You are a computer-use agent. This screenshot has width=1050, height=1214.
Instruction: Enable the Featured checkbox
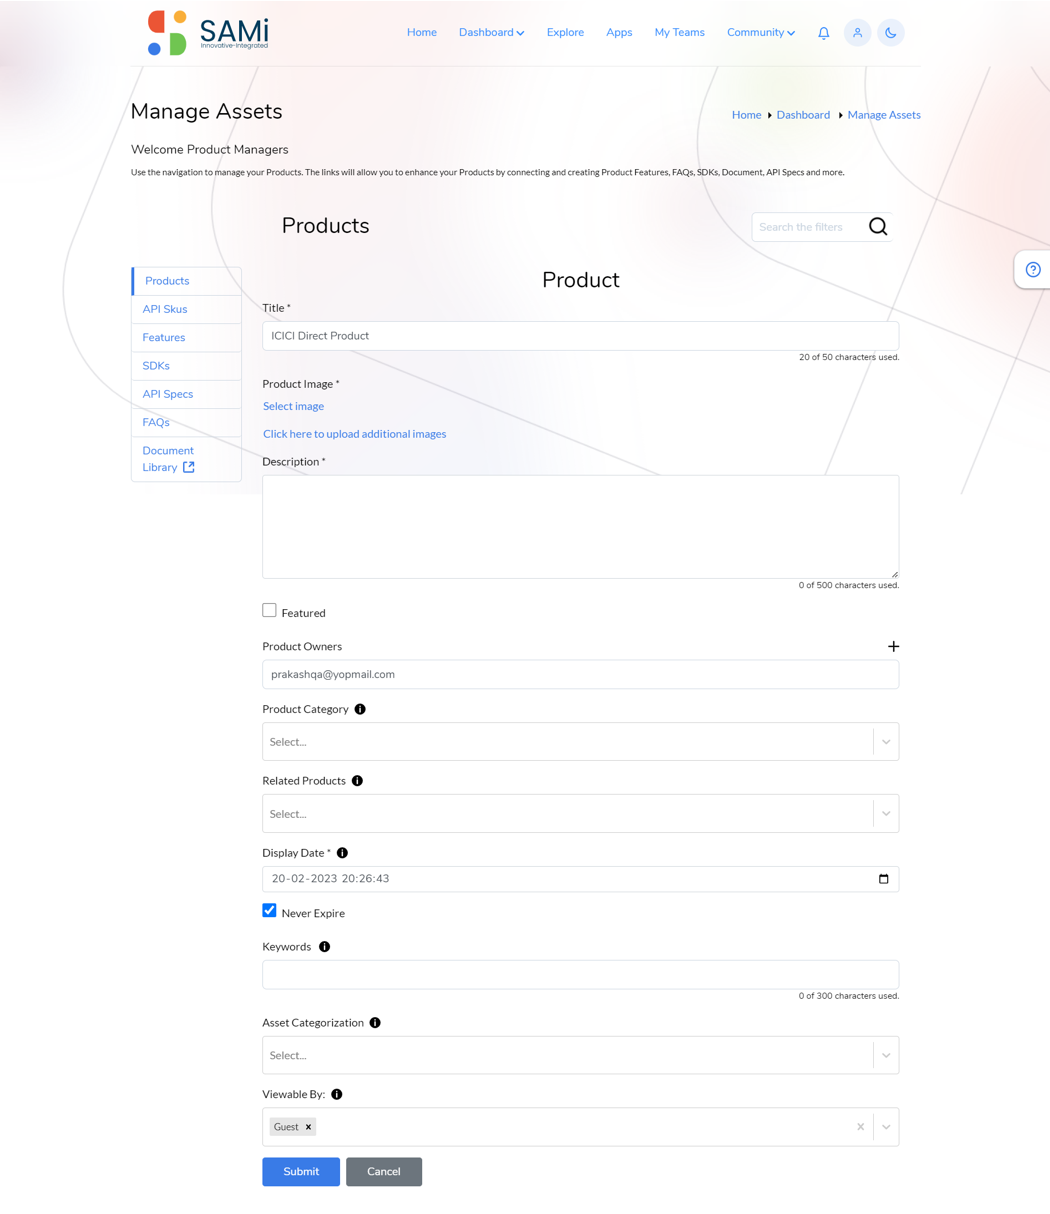269,610
